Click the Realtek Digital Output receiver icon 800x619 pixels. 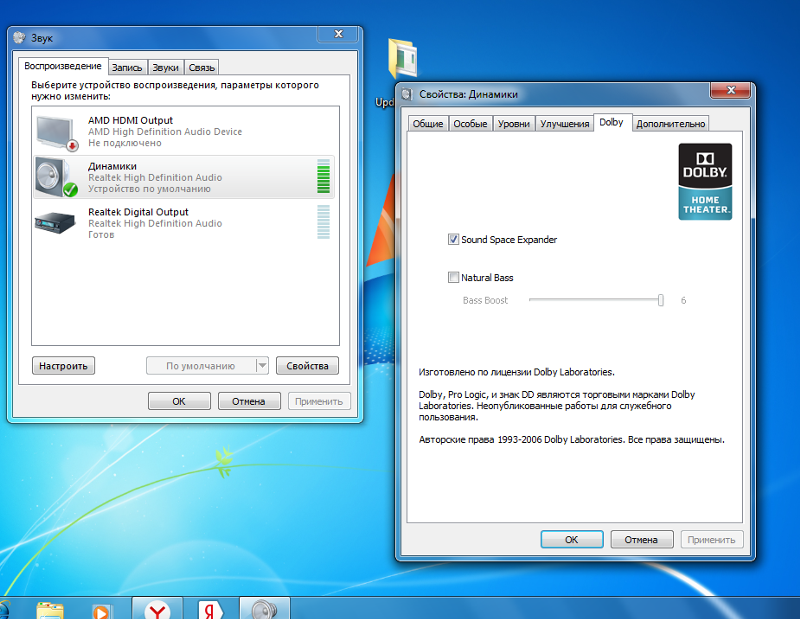point(55,223)
